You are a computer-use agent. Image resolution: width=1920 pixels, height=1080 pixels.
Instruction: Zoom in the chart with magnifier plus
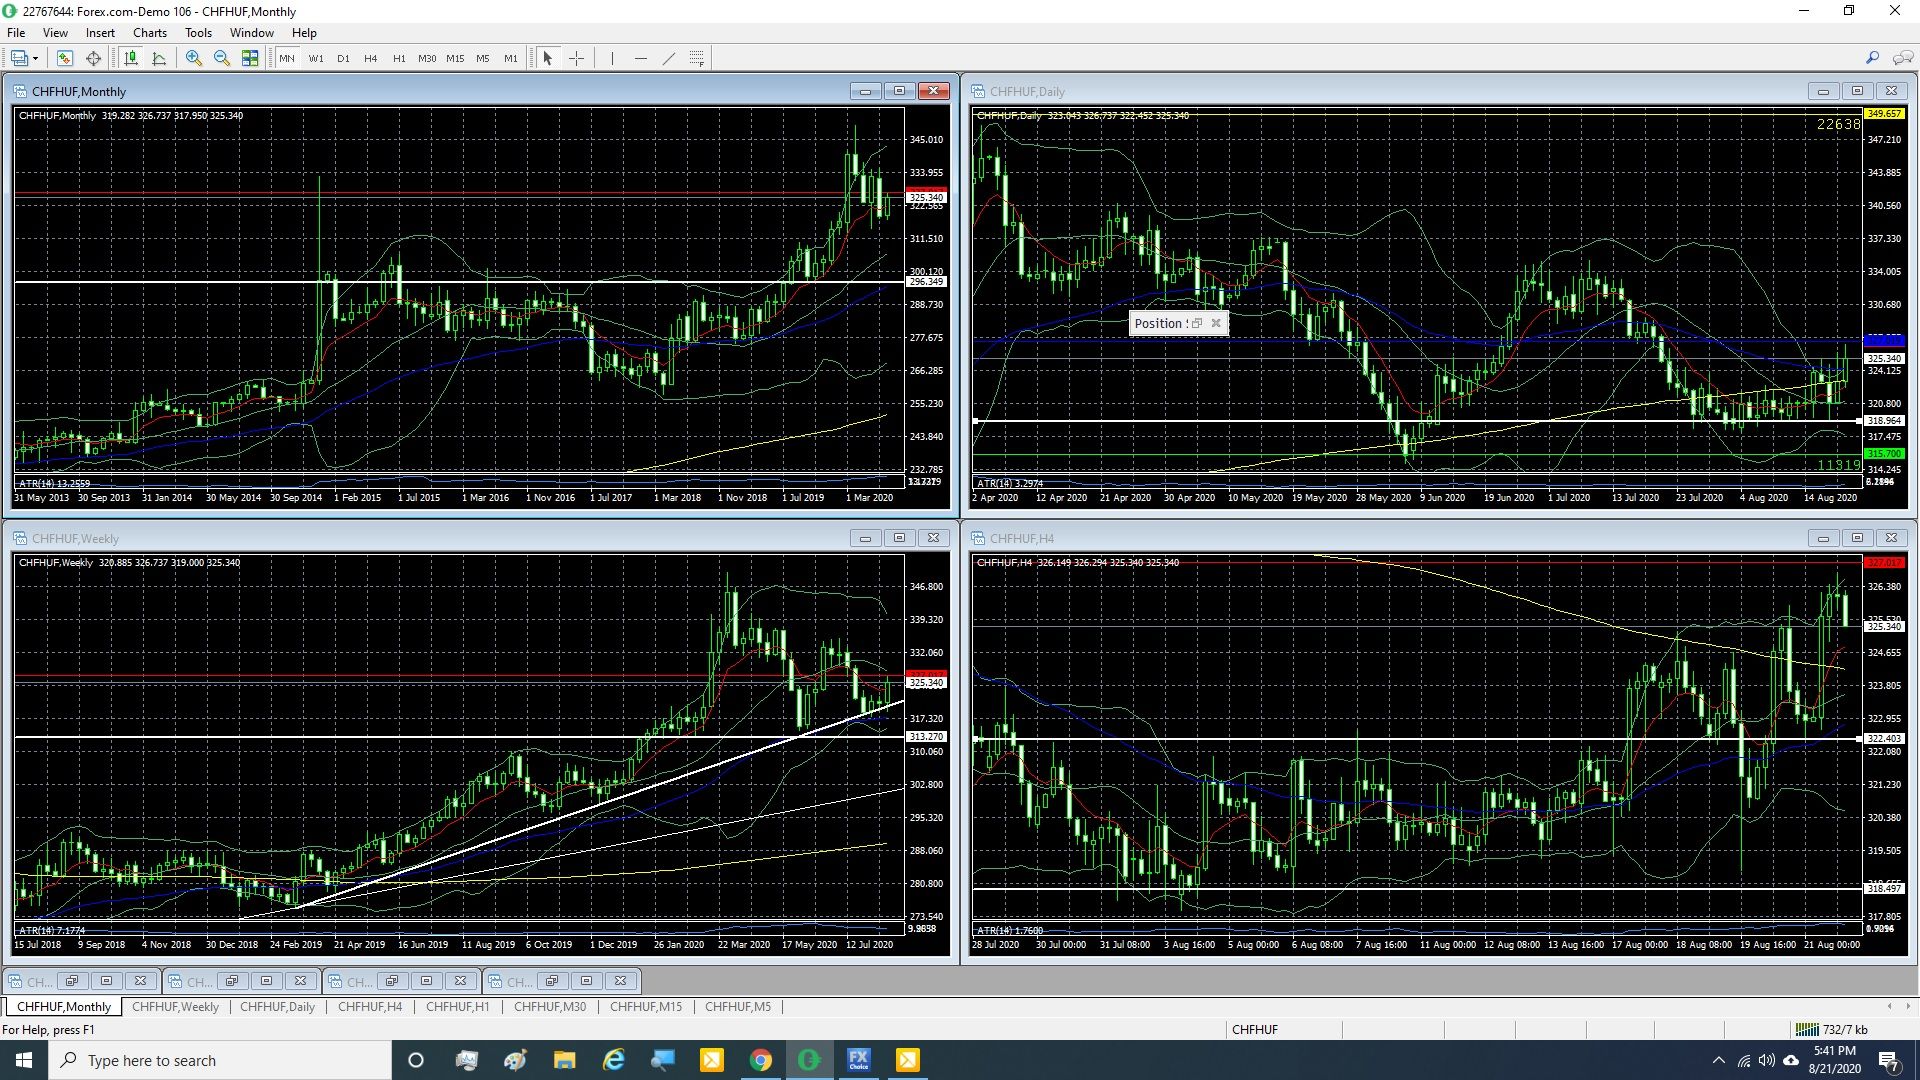click(x=194, y=58)
